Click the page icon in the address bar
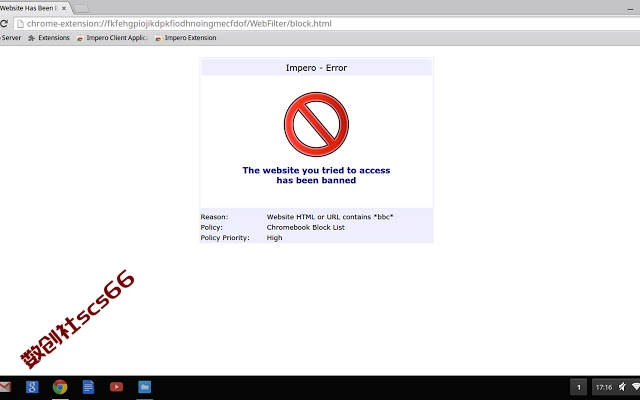Image resolution: width=640 pixels, height=400 pixels. tap(20, 24)
